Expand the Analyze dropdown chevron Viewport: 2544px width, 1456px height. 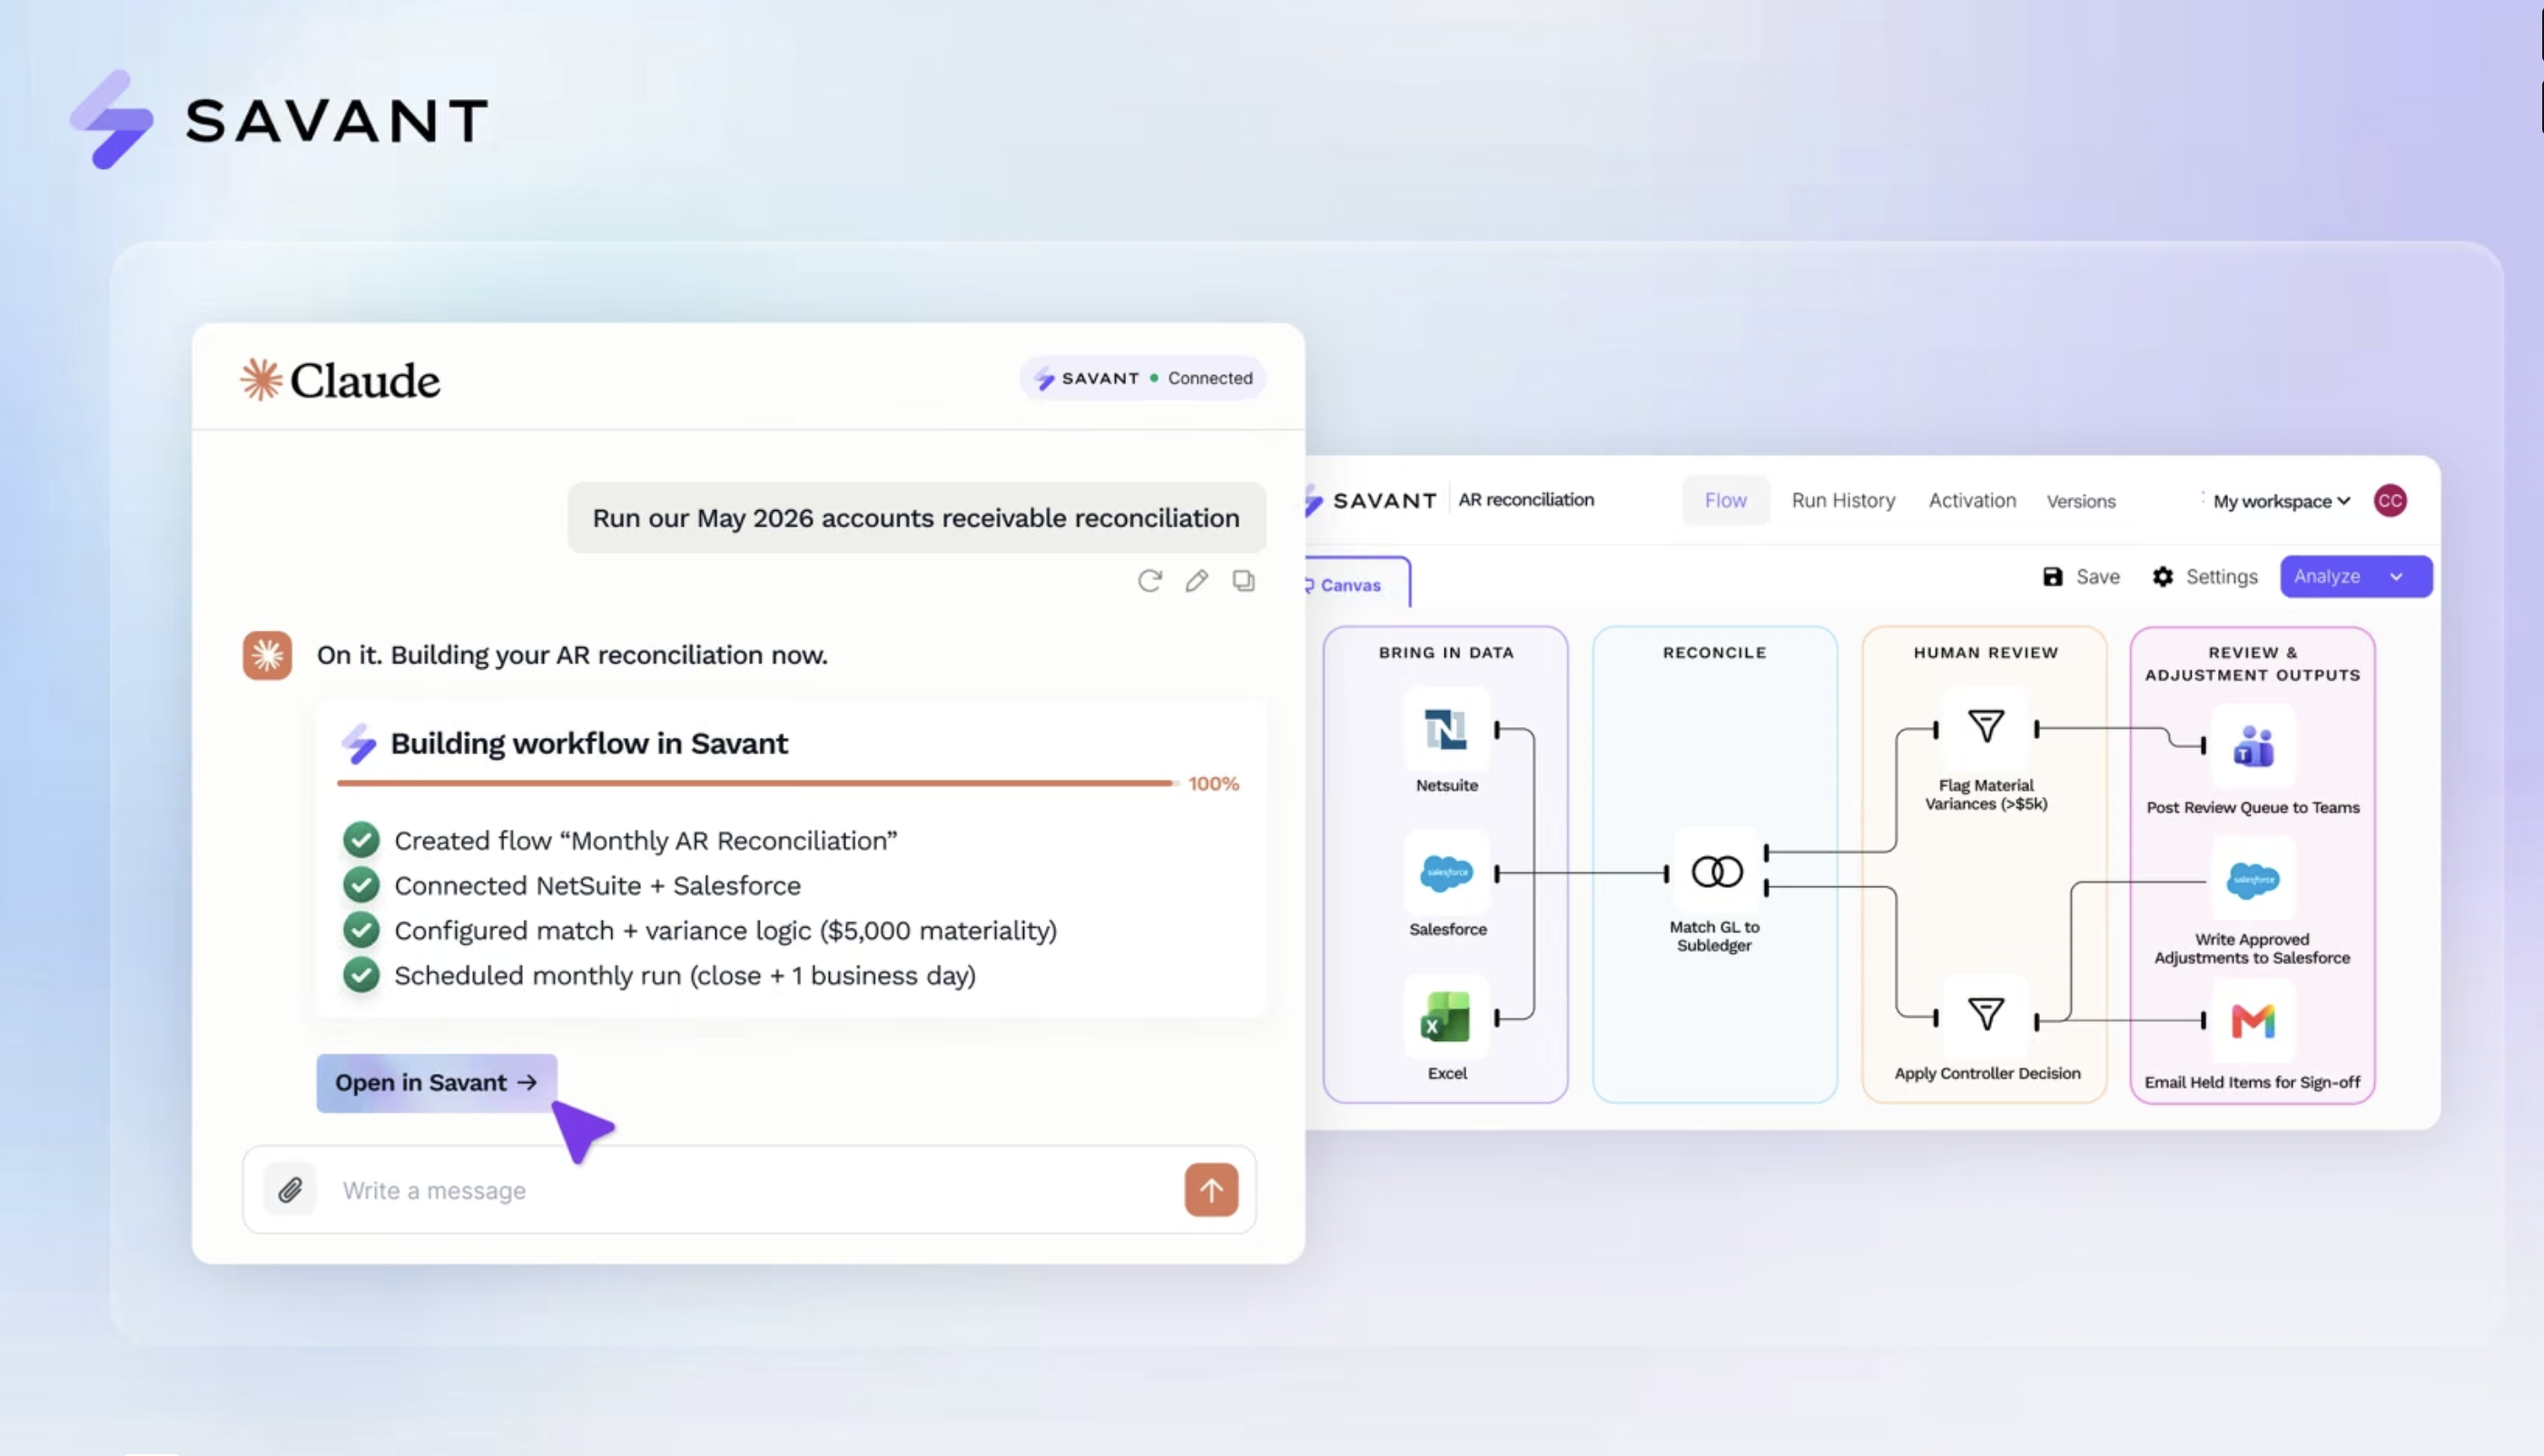tap(2396, 576)
